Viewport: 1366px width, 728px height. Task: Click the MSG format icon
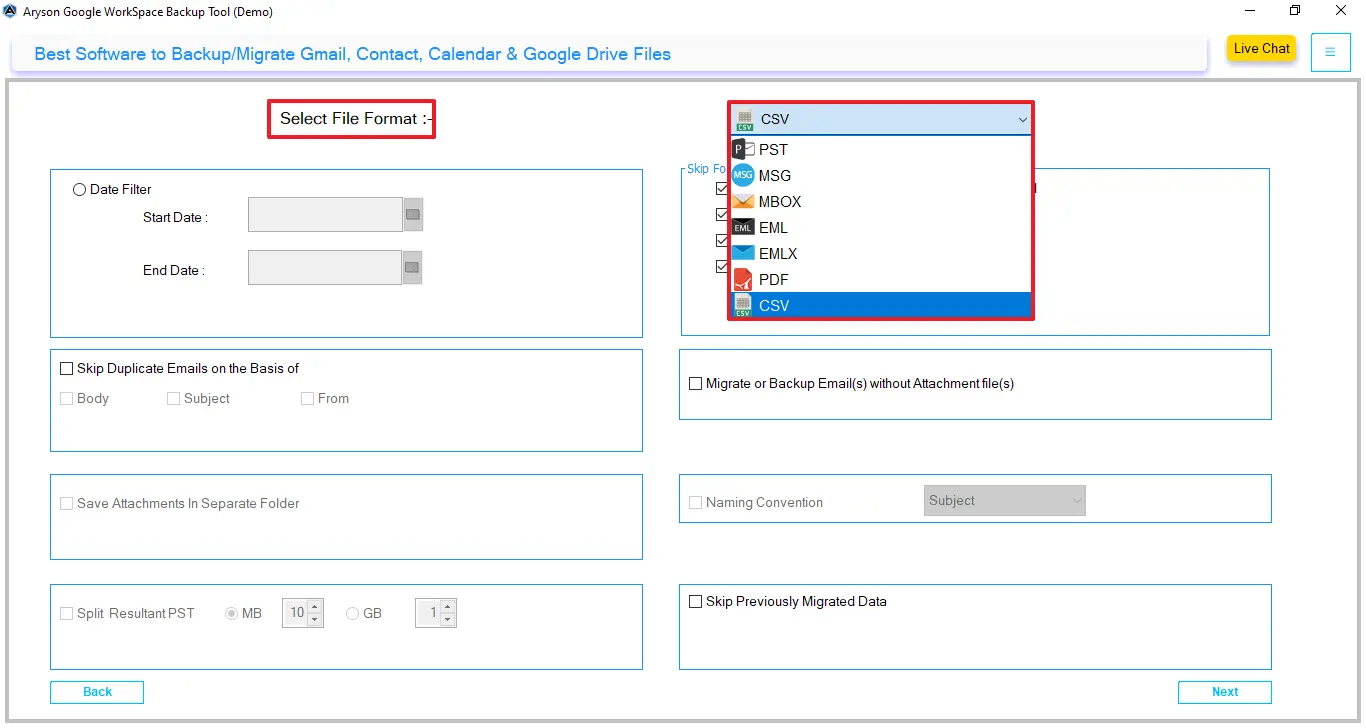click(x=742, y=174)
